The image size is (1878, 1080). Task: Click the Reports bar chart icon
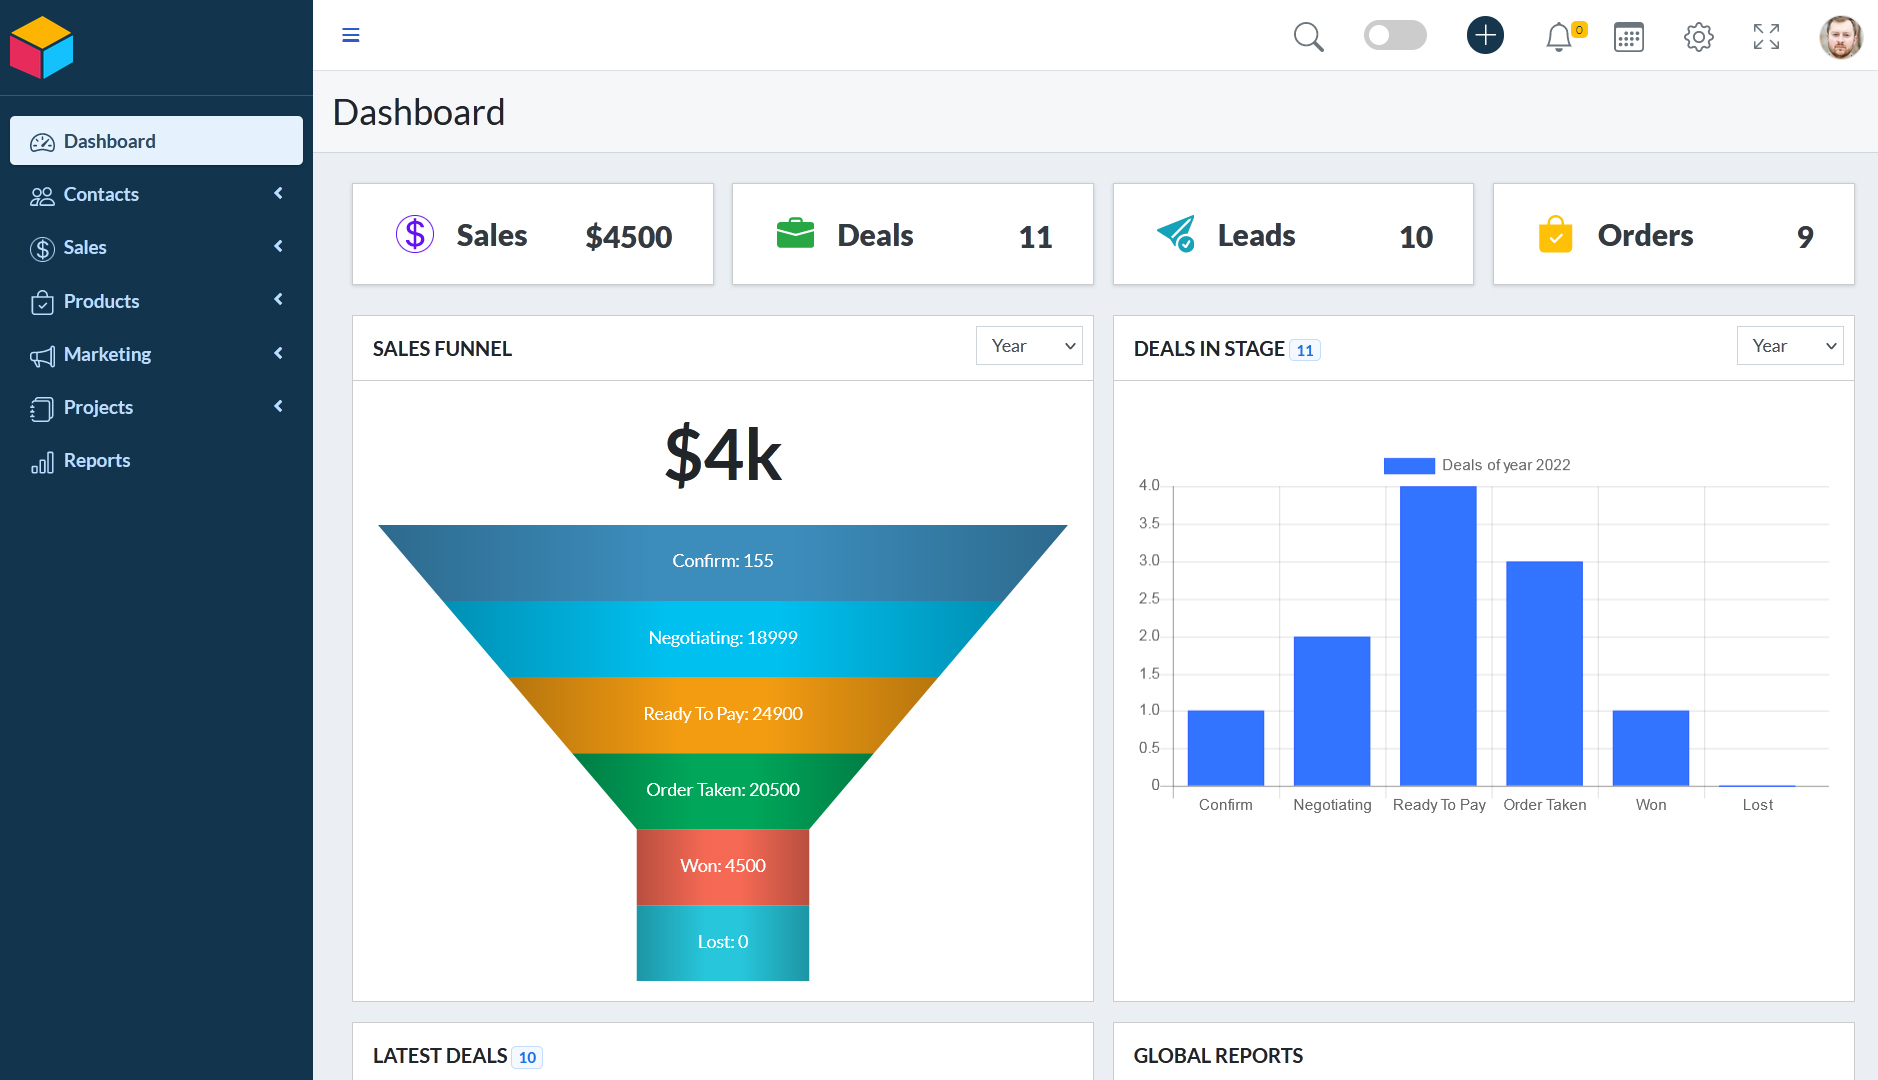(42, 462)
